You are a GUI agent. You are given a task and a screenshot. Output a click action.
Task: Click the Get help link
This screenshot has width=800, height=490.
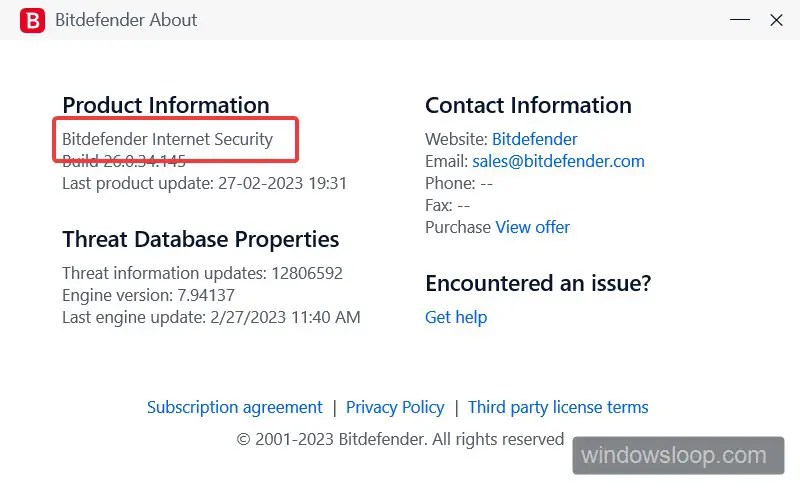tap(456, 317)
